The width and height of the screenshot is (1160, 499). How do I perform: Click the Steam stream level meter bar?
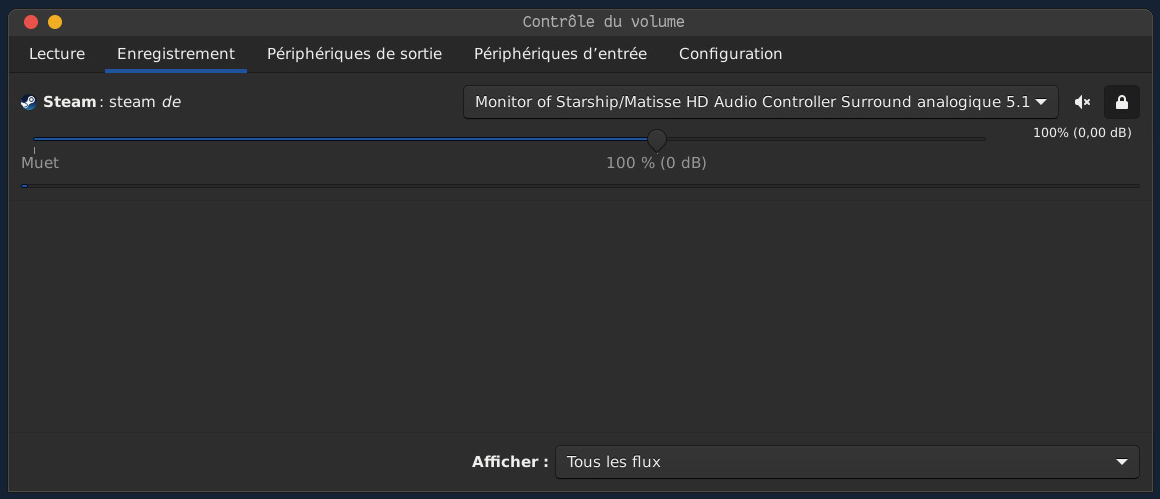[x=580, y=186]
